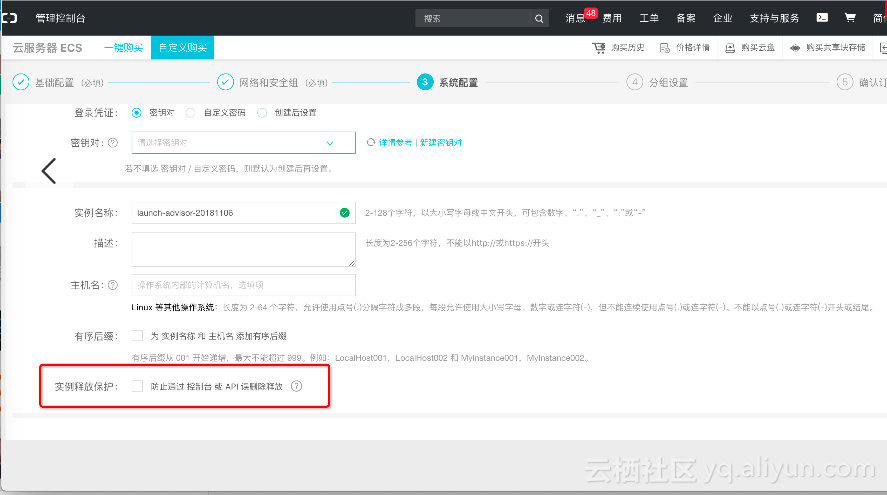
Task: Enable the 实例释放保护 checkbox
Action: click(x=137, y=386)
